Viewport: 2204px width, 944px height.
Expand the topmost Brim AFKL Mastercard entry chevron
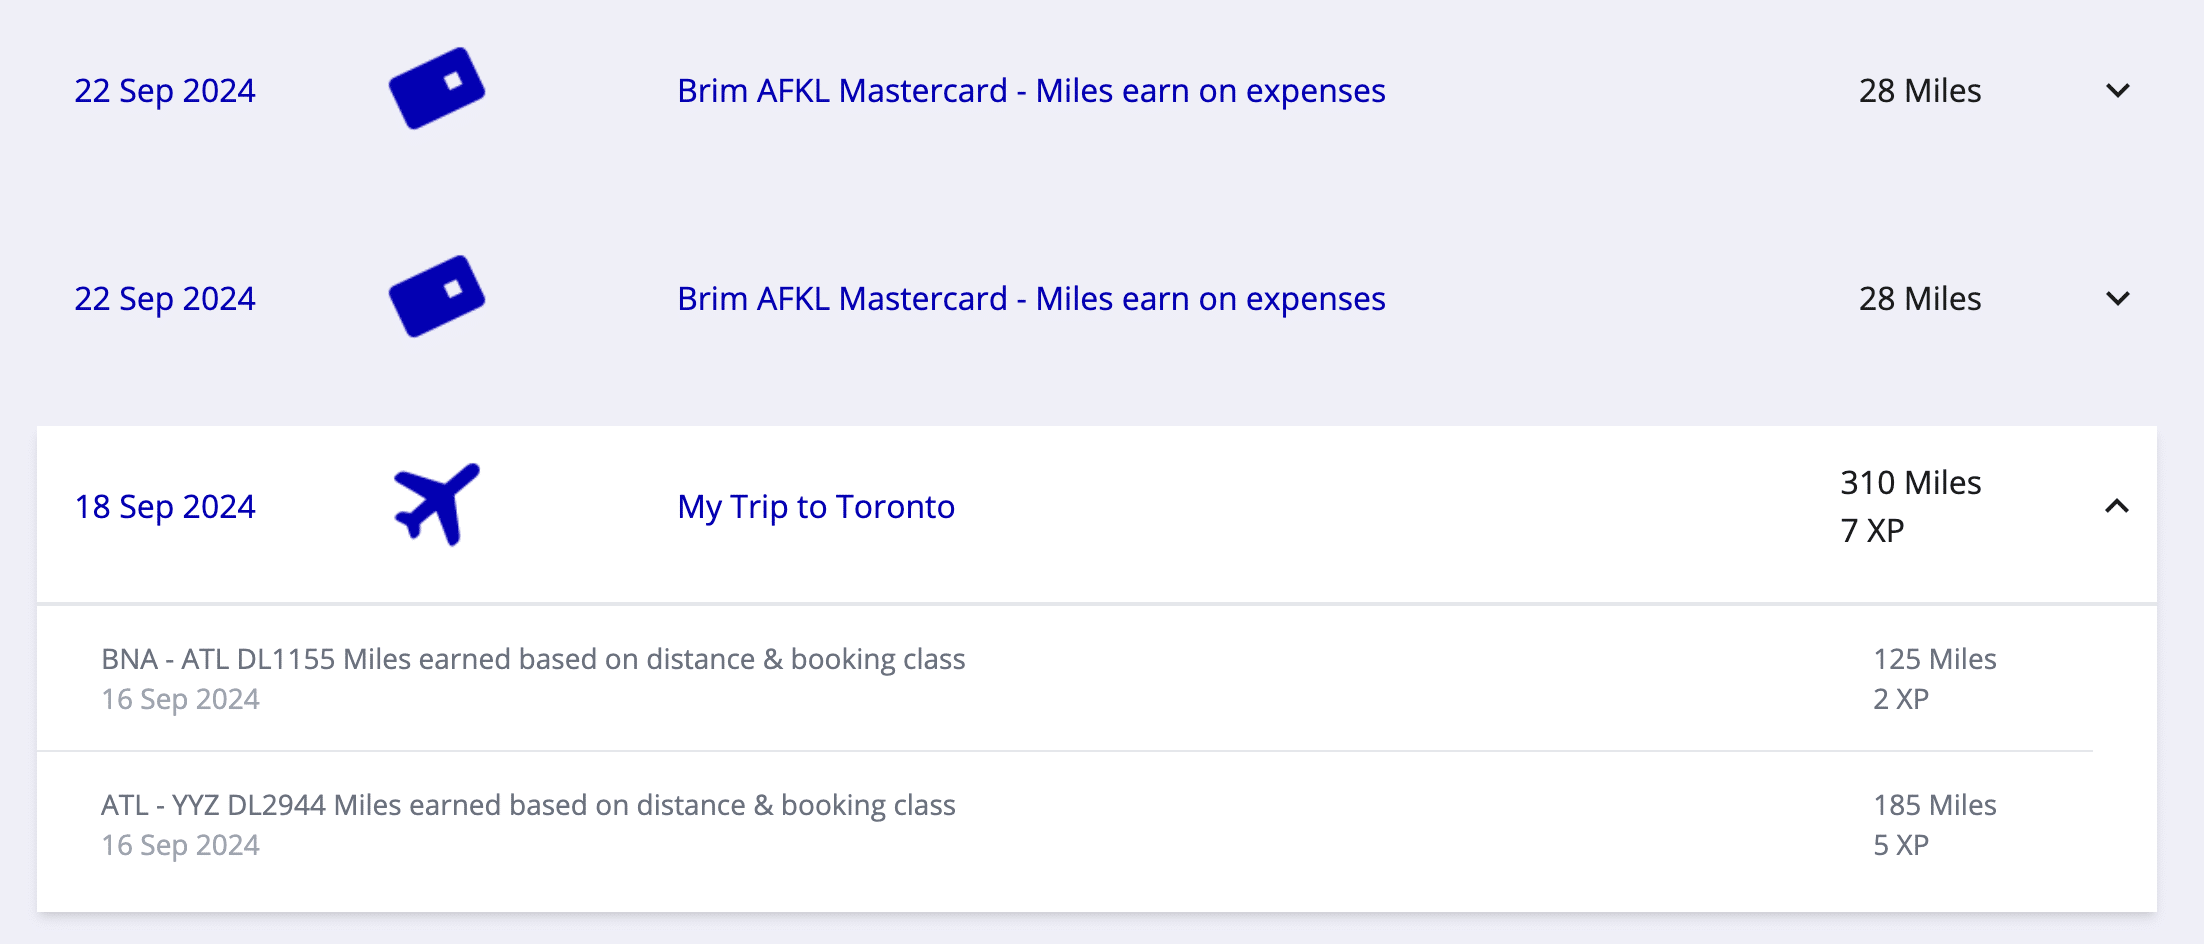tap(2117, 91)
